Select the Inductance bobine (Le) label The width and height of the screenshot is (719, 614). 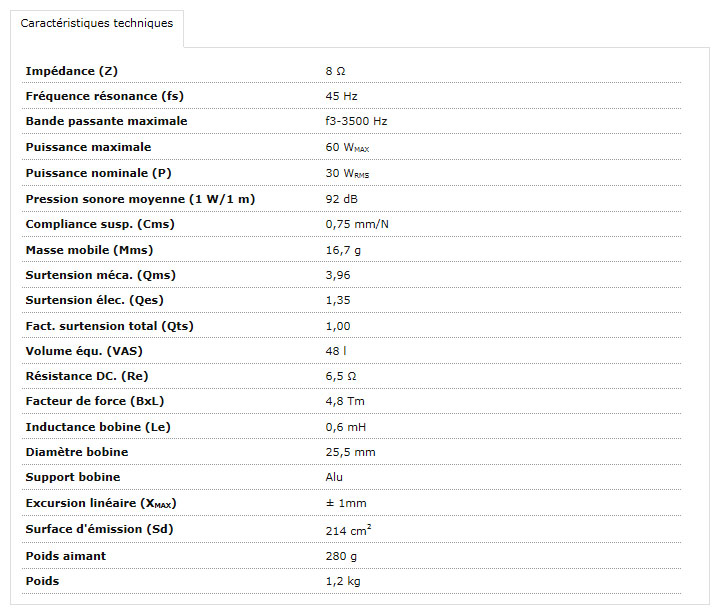(x=98, y=427)
